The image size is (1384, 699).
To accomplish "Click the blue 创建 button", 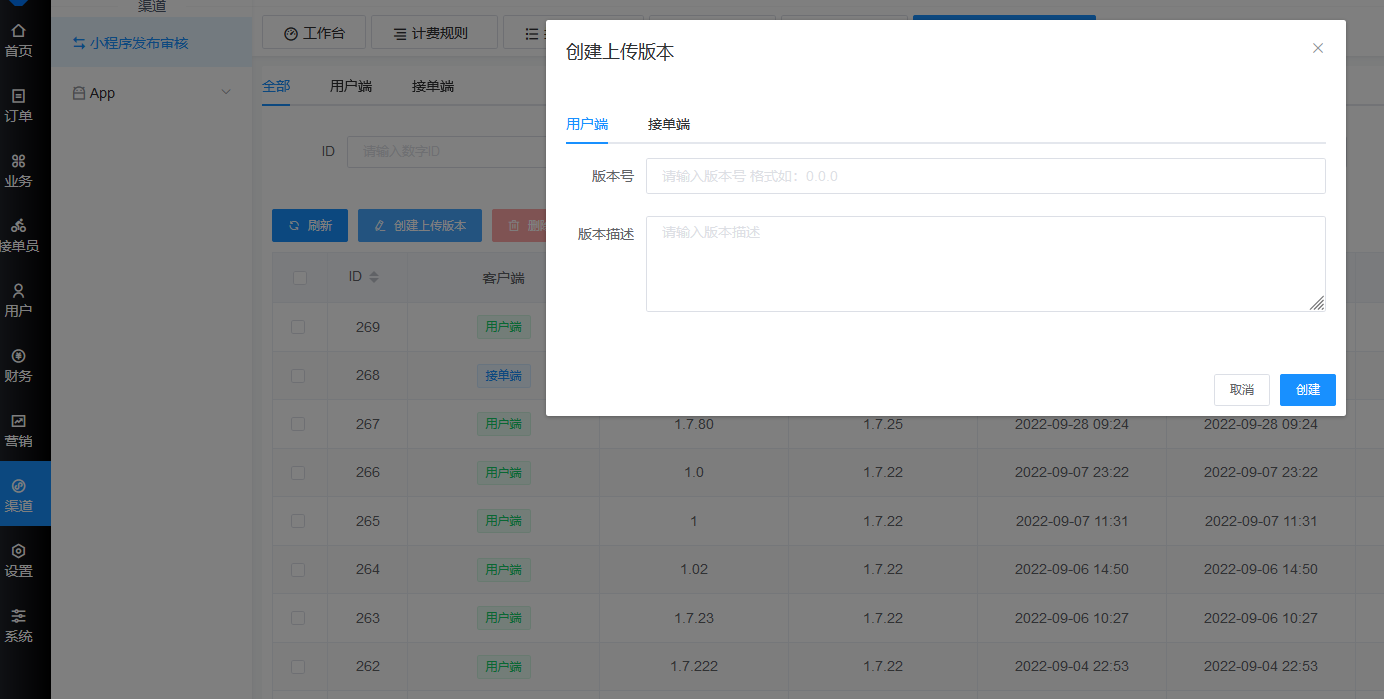I will point(1308,390).
